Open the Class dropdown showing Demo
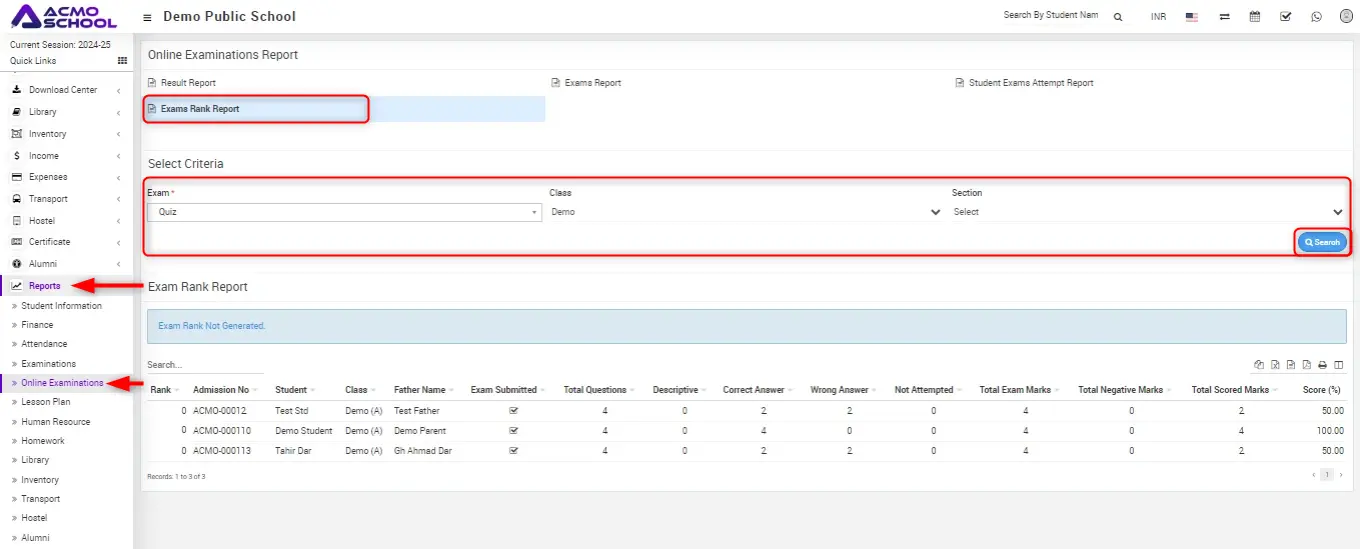The width and height of the screenshot is (1360, 549). point(745,212)
